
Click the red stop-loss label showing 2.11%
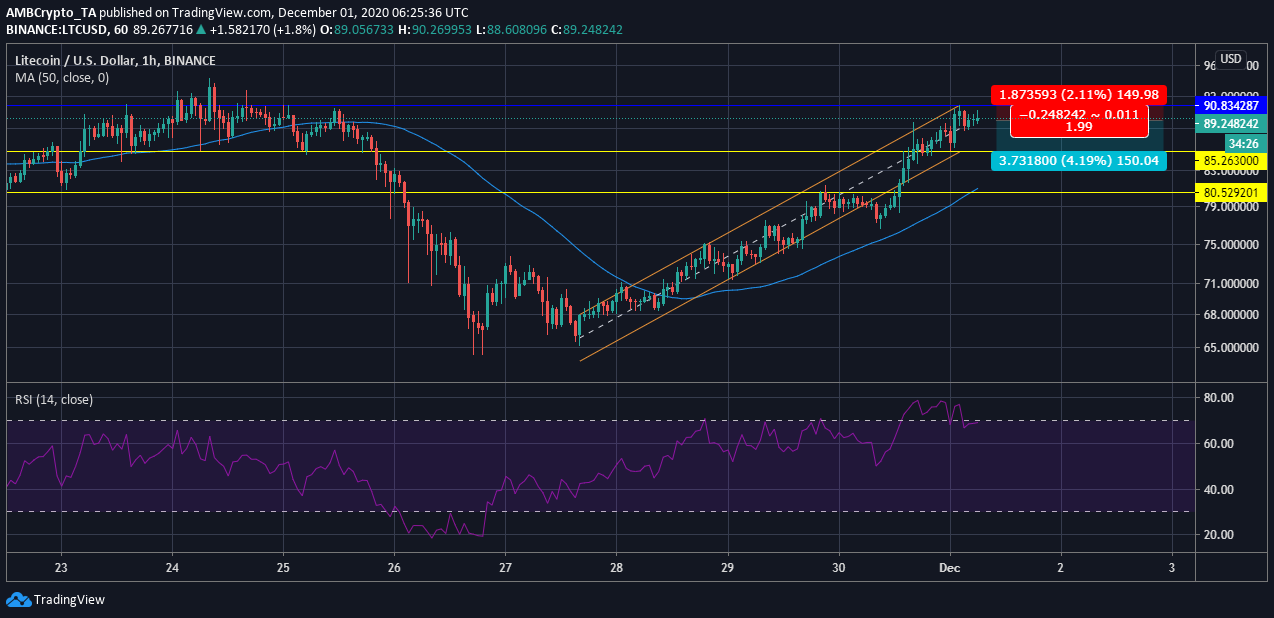pyautogui.click(x=1077, y=95)
